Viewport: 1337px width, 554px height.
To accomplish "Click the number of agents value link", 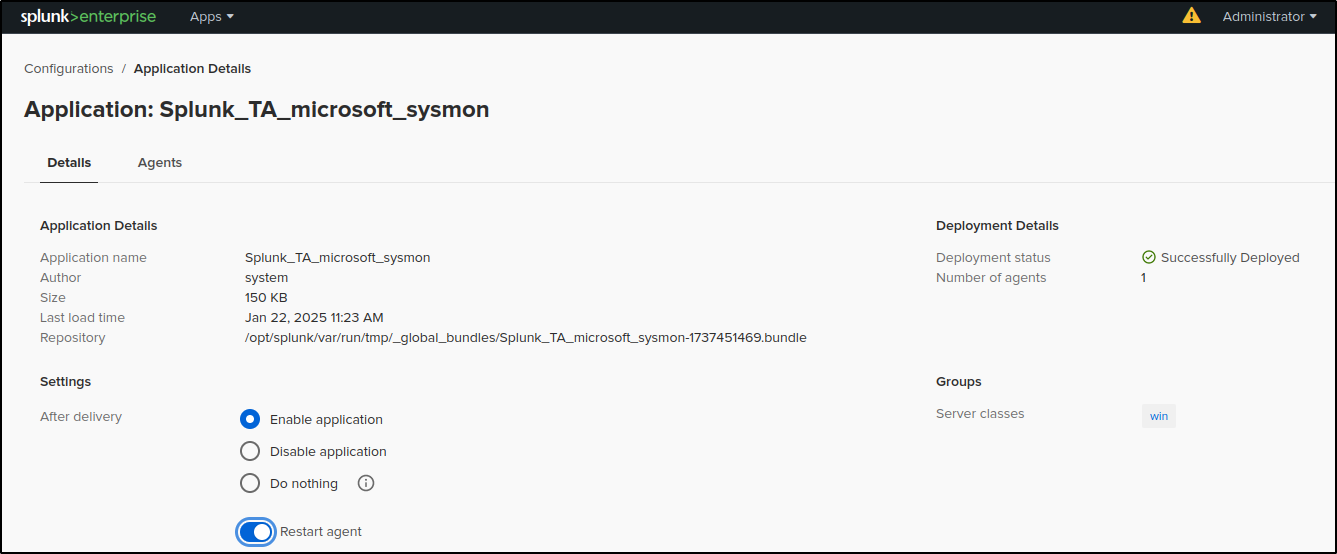I will 1144,277.
